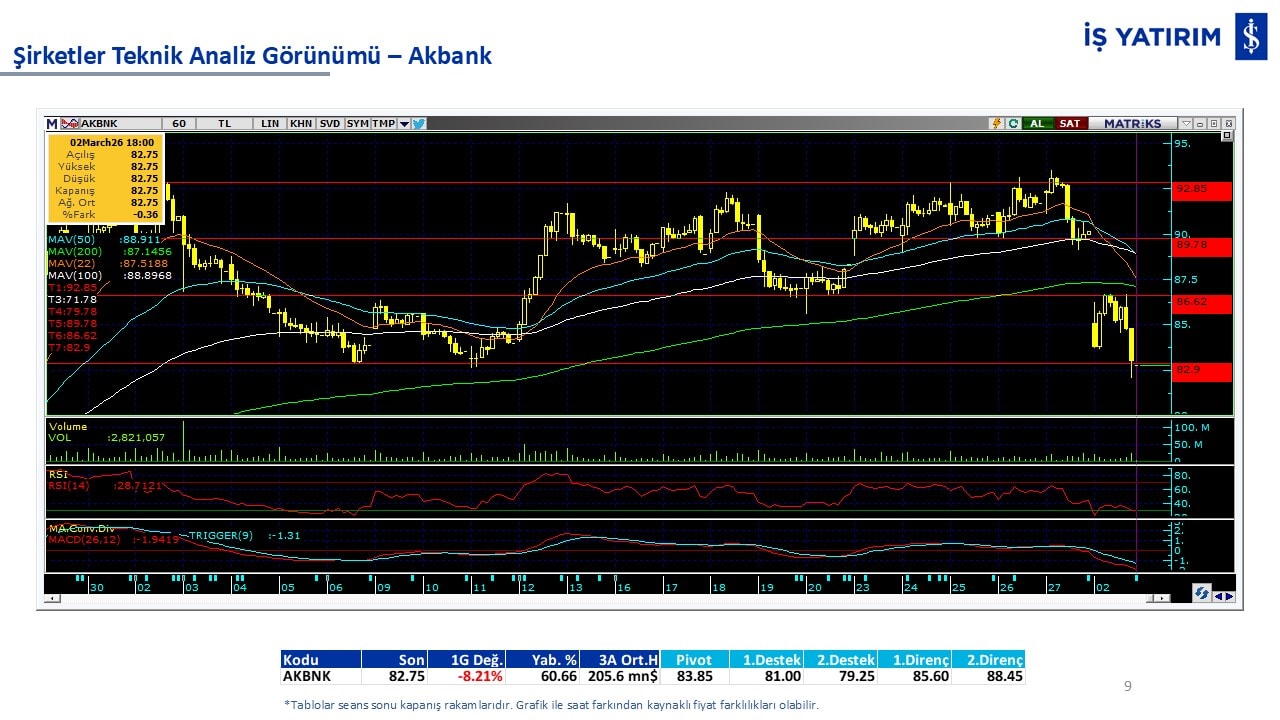Open the triangle menu next to MATRIKS
The image size is (1280, 720).
pyautogui.click(x=1185, y=124)
